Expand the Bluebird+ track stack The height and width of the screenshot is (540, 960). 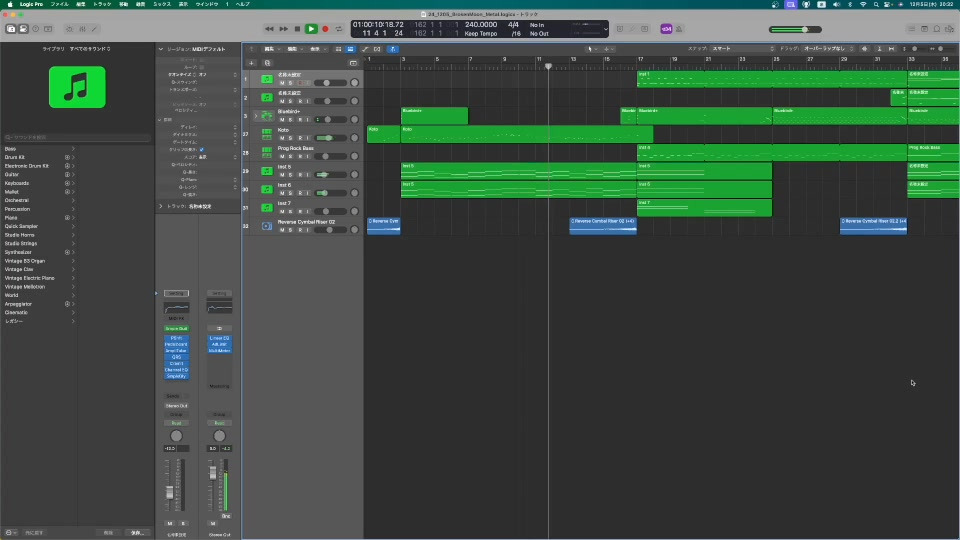point(256,116)
